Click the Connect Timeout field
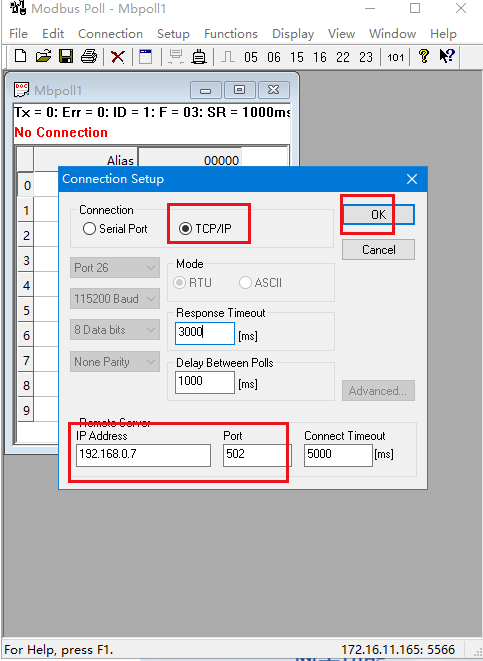 pos(338,455)
